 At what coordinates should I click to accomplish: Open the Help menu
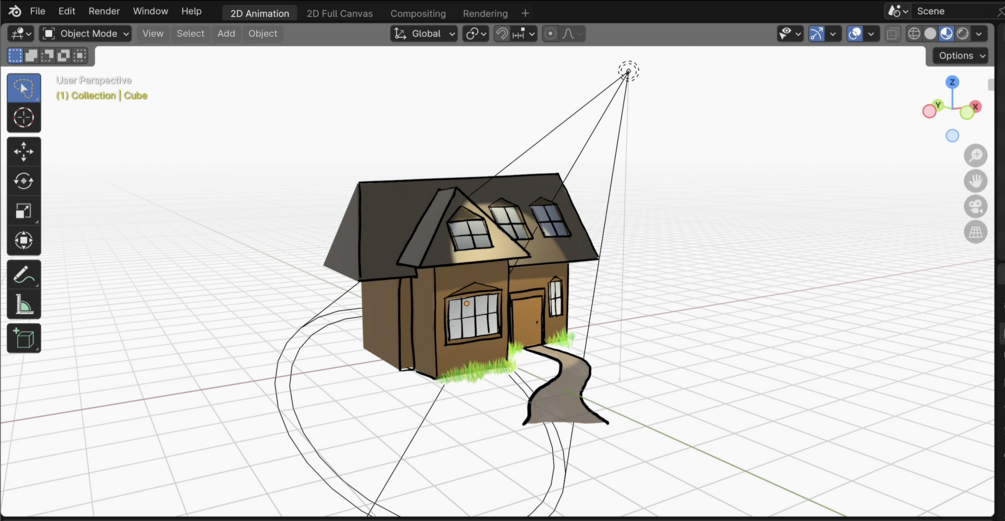(x=191, y=11)
